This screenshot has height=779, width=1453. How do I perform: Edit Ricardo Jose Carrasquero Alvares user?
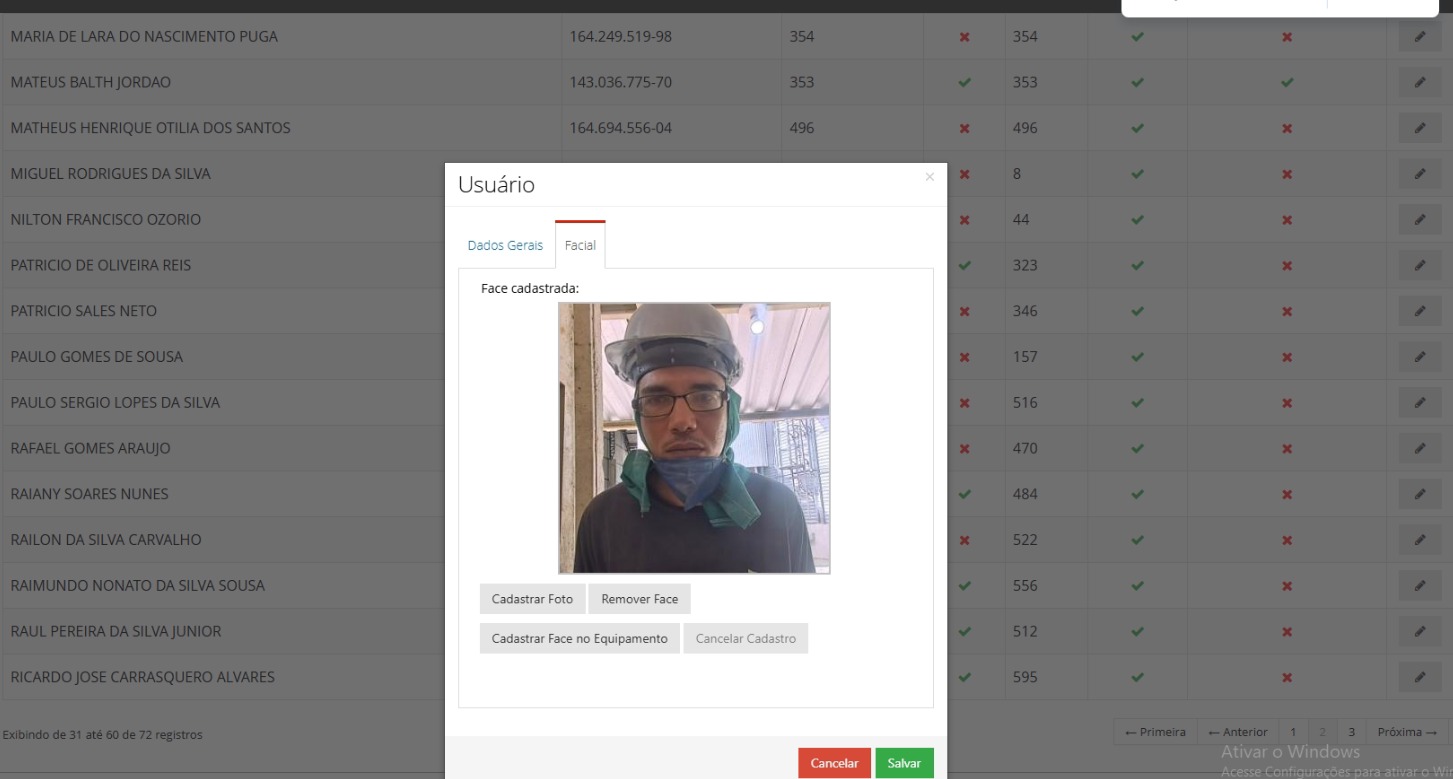click(1419, 677)
